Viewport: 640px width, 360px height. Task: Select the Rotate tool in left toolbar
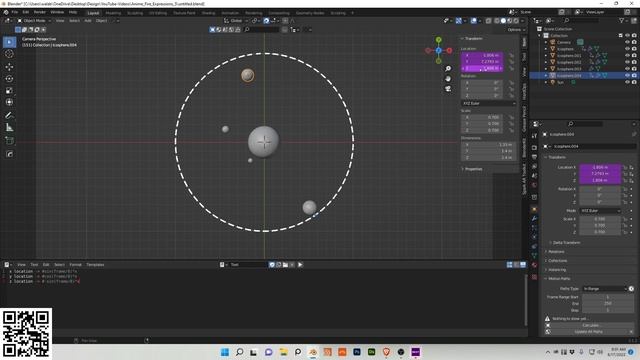(x=9, y=79)
